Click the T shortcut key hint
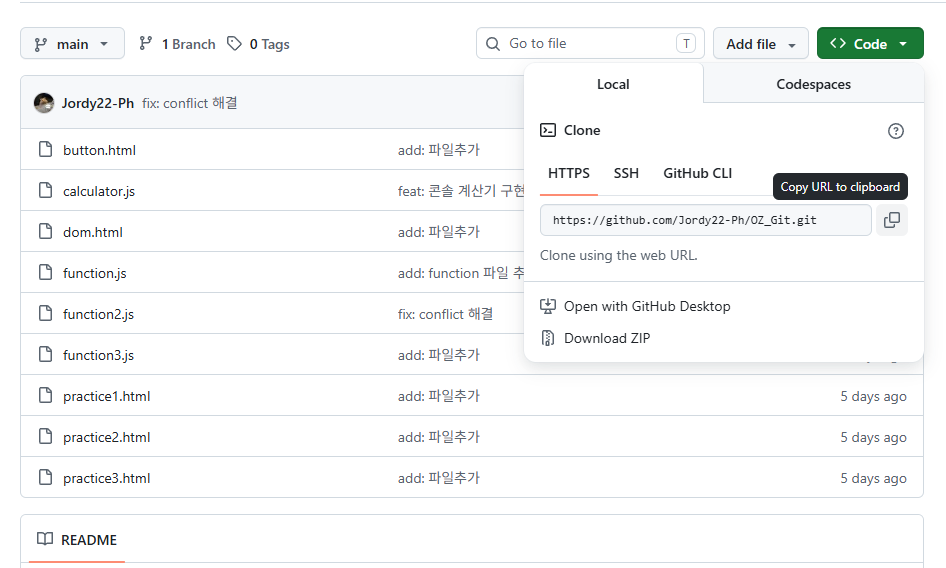The height and width of the screenshot is (568, 946). [686, 43]
